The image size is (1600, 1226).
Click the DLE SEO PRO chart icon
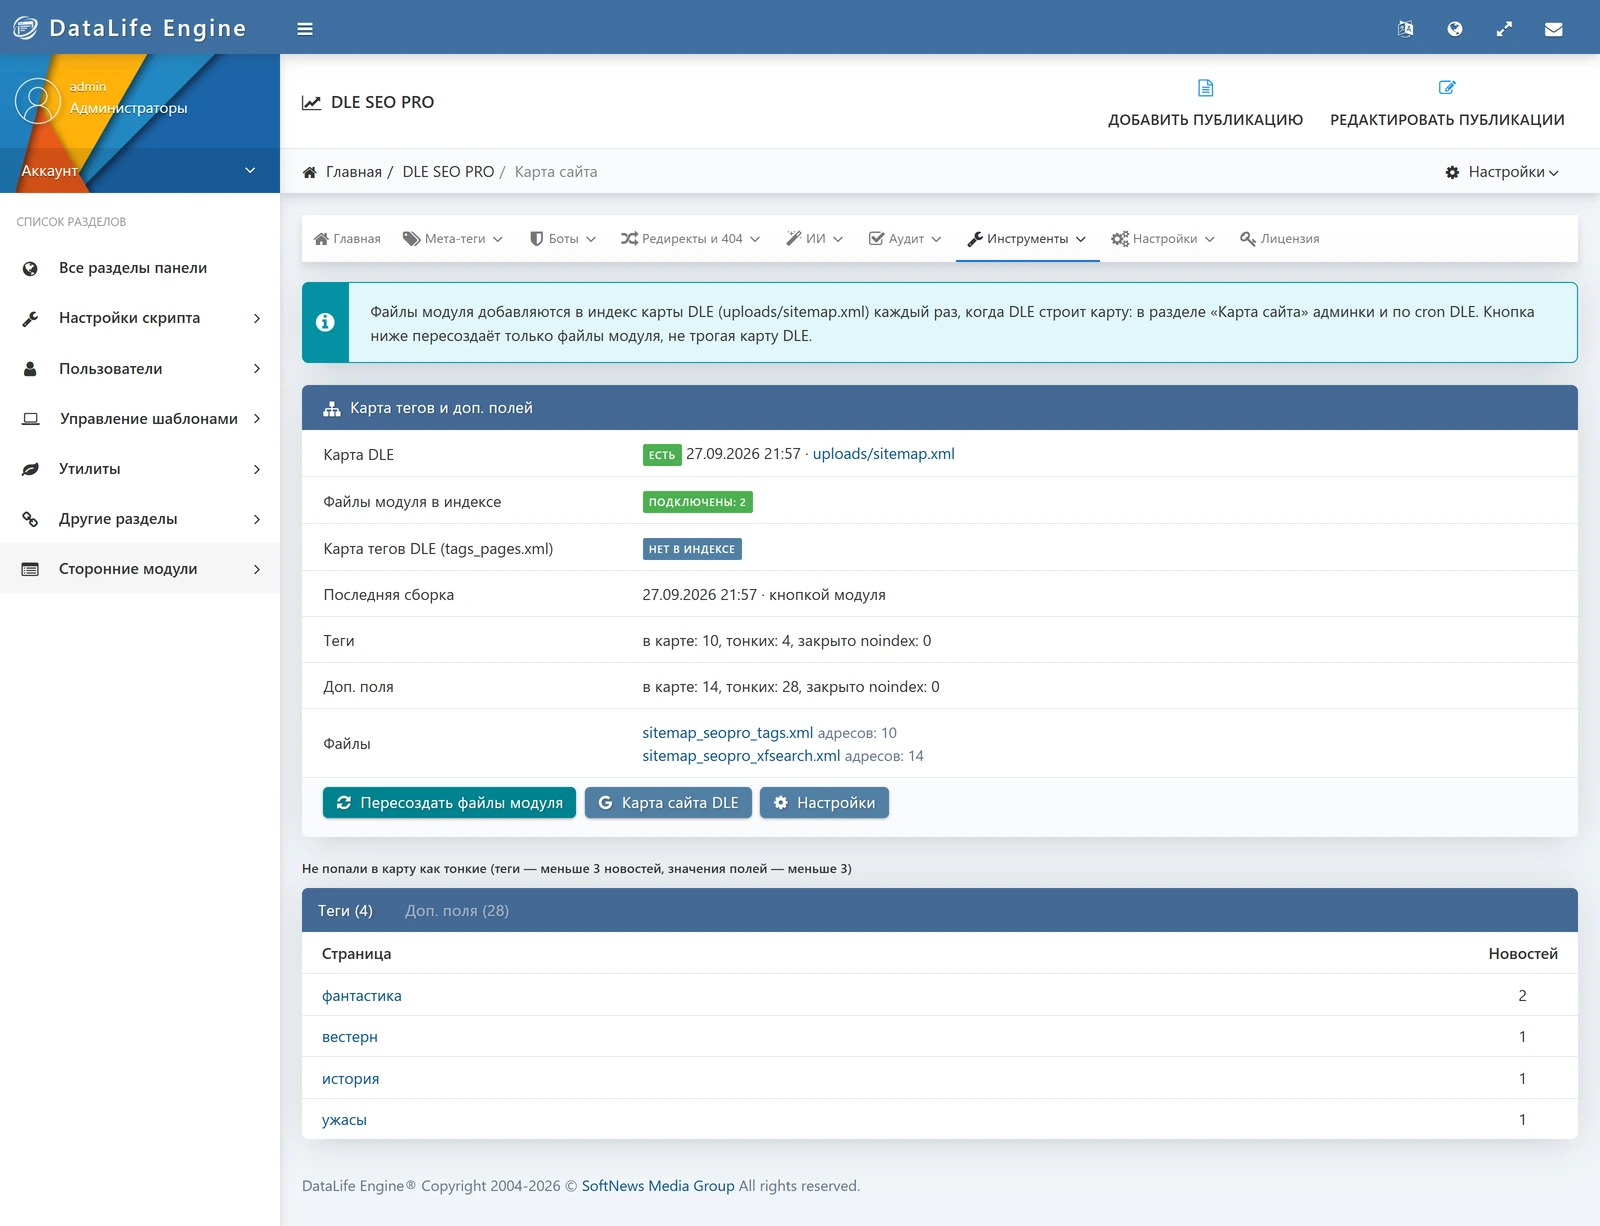pos(312,102)
